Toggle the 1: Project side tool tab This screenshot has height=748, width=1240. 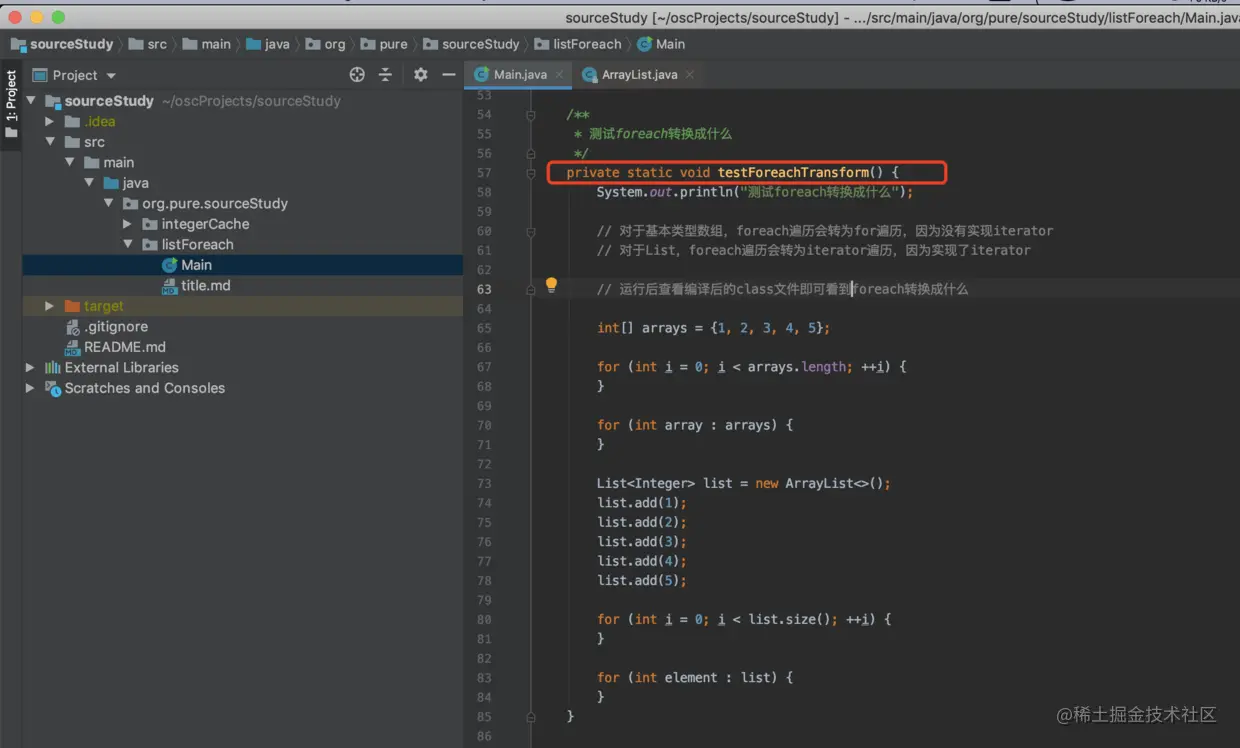click(11, 105)
